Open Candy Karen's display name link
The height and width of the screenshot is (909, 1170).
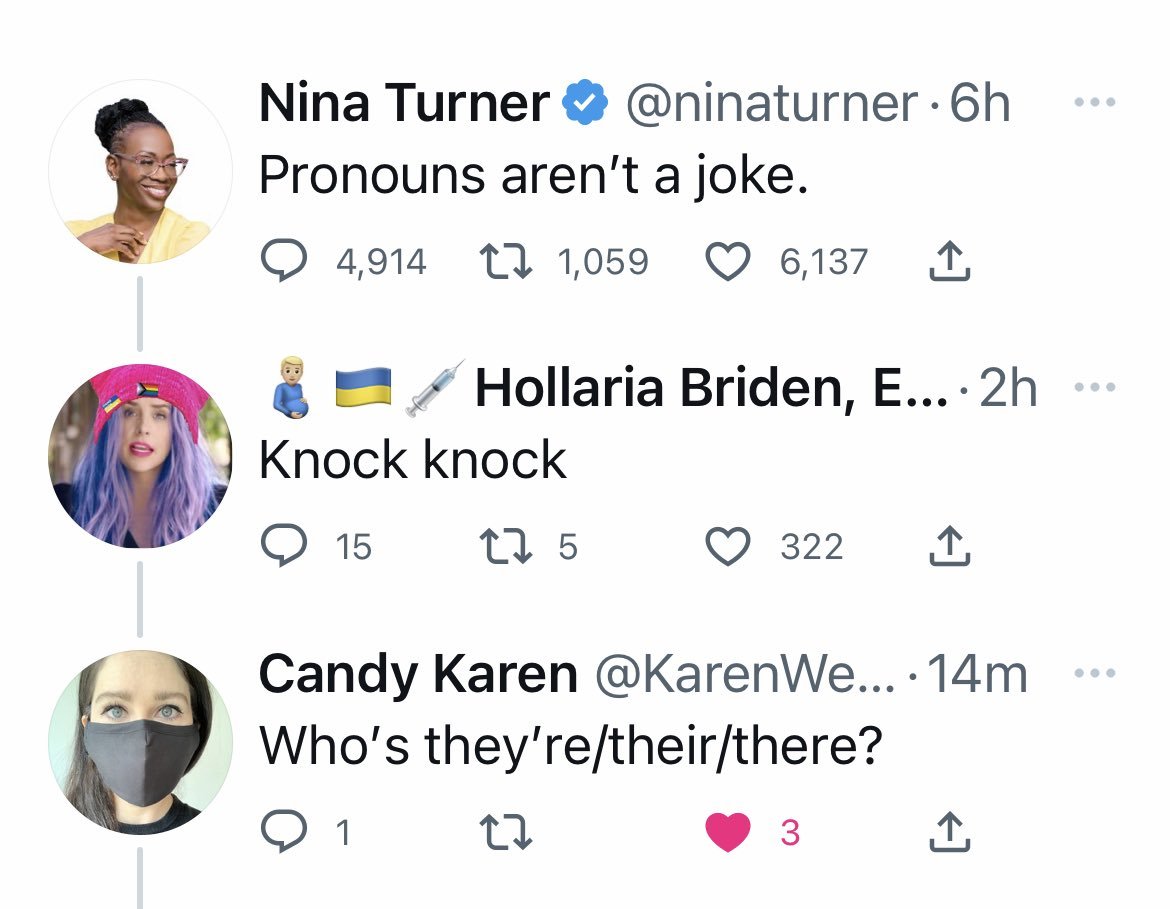tap(417, 675)
